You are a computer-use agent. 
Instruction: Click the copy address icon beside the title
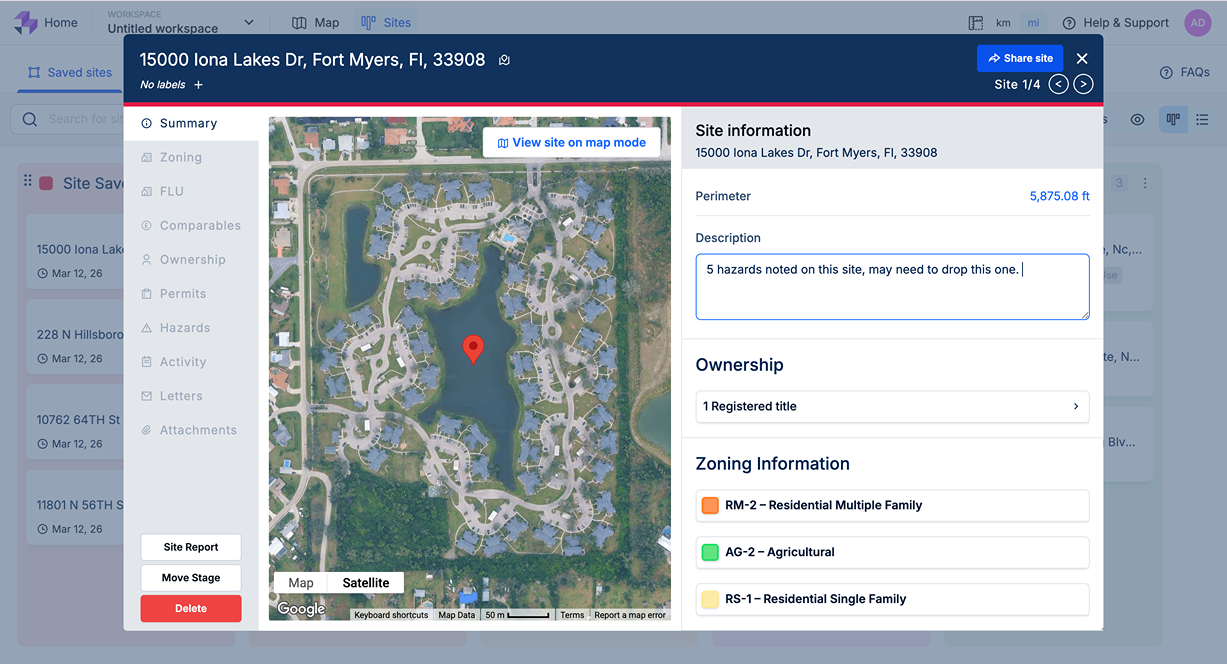pyautogui.click(x=504, y=61)
